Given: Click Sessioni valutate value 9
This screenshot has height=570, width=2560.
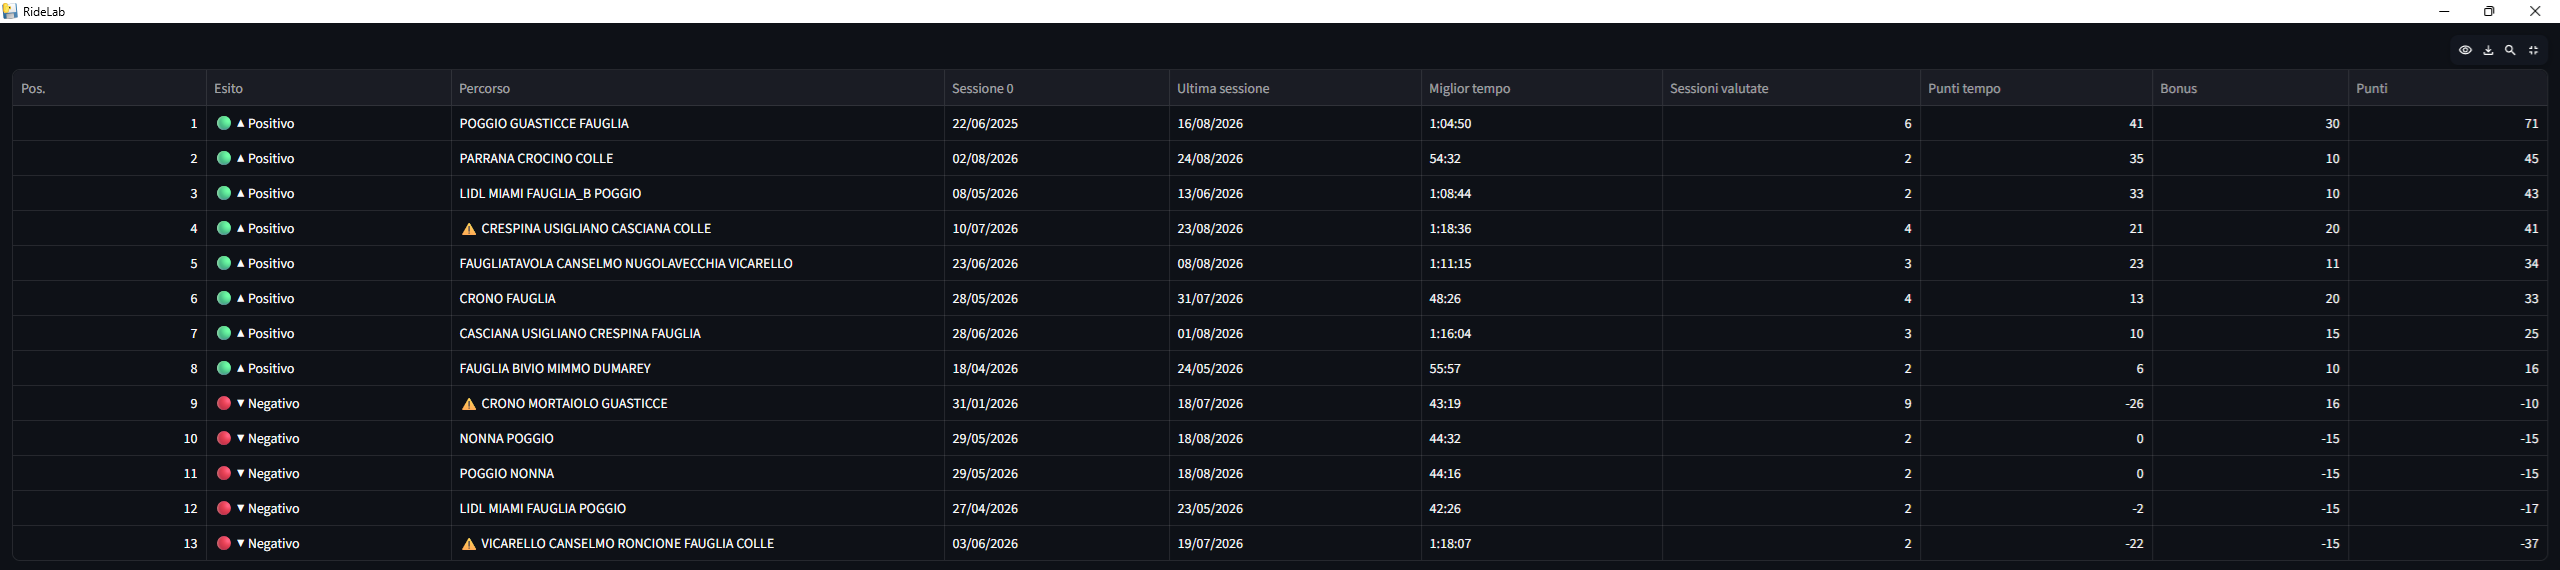Looking at the screenshot, I should [x=1907, y=403].
